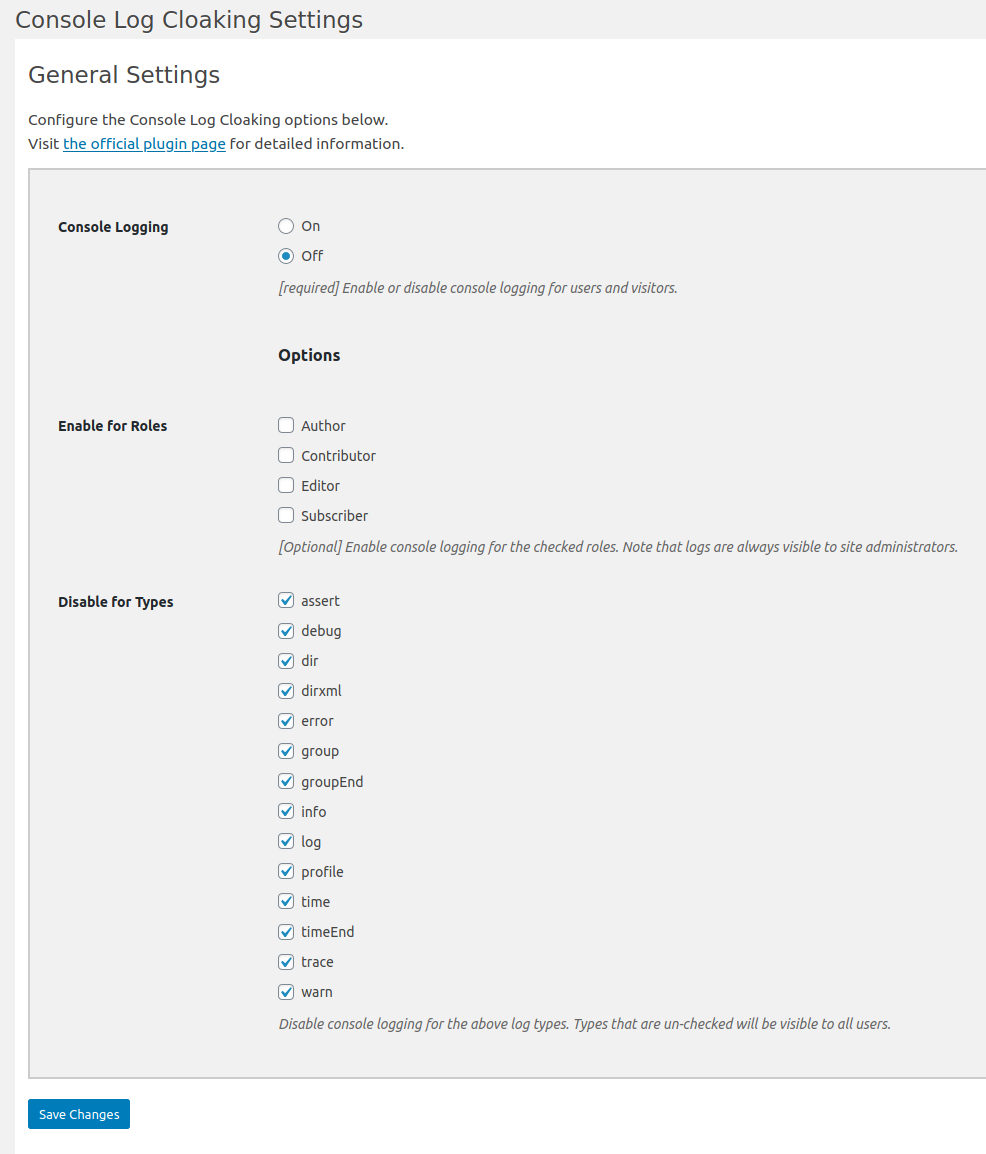986x1154 pixels.
Task: Enable console logging for Author role
Action: 286,426
